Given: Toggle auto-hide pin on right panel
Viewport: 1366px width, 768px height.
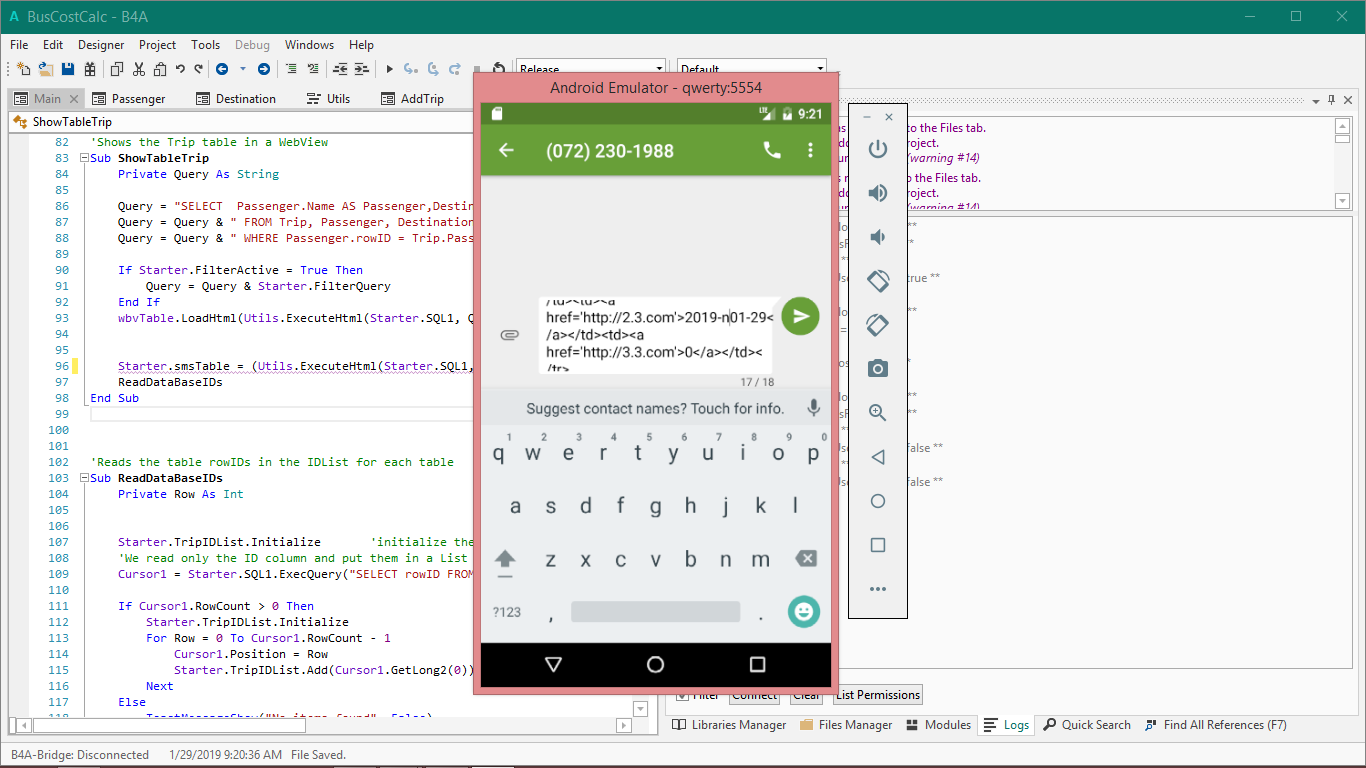Looking at the screenshot, I should click(x=1331, y=100).
